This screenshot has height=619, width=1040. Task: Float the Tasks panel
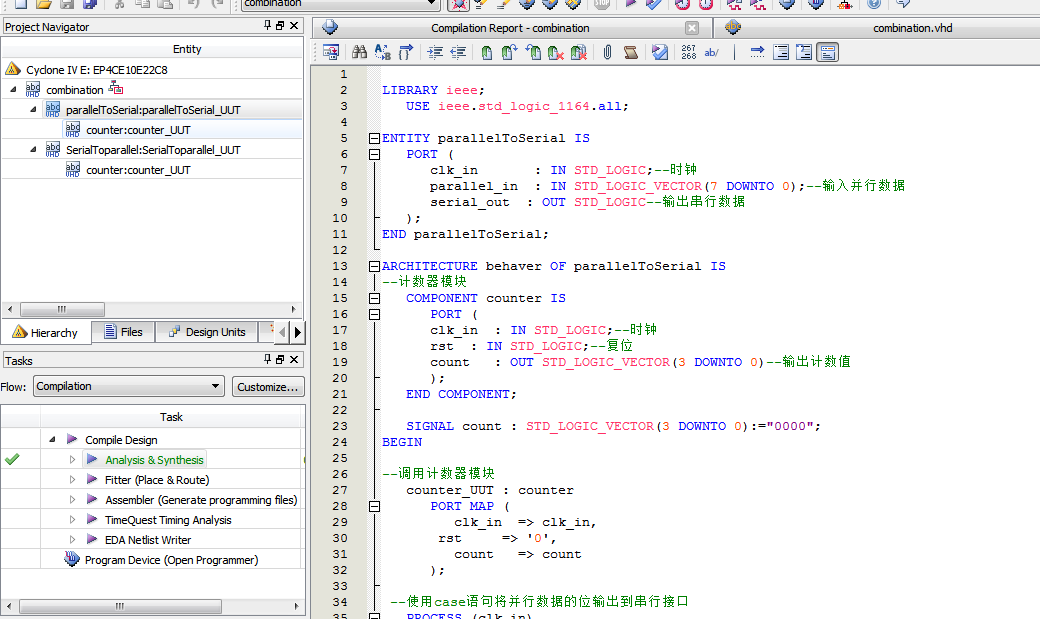tap(280, 359)
